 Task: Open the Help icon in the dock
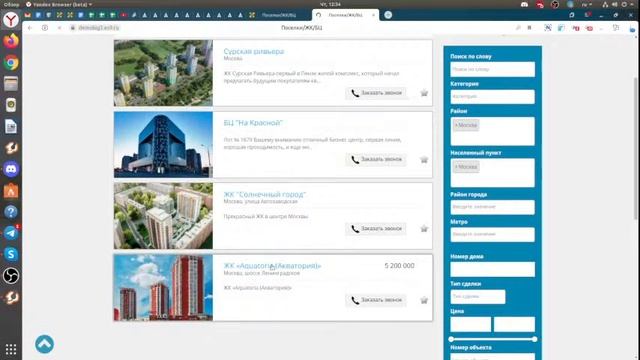[11, 212]
